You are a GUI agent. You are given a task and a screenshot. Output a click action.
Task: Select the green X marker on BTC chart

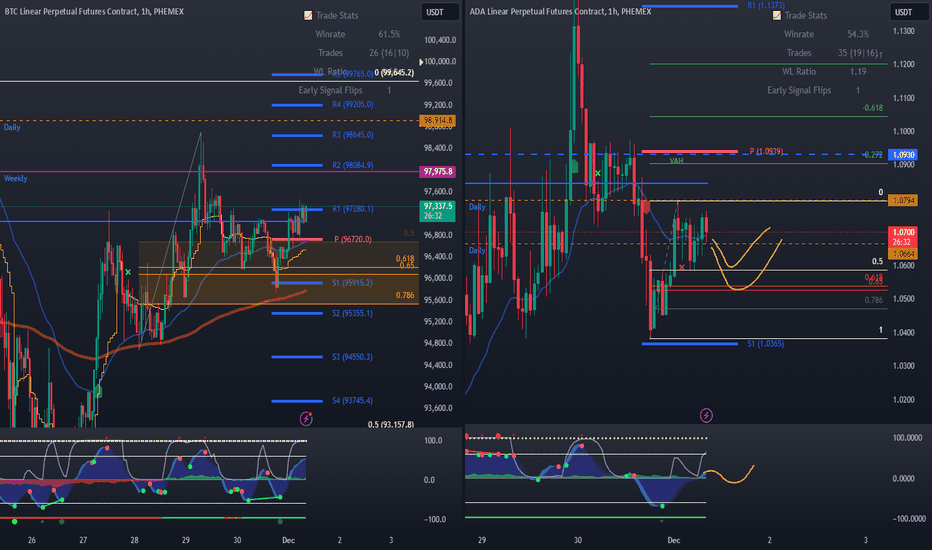tap(128, 272)
